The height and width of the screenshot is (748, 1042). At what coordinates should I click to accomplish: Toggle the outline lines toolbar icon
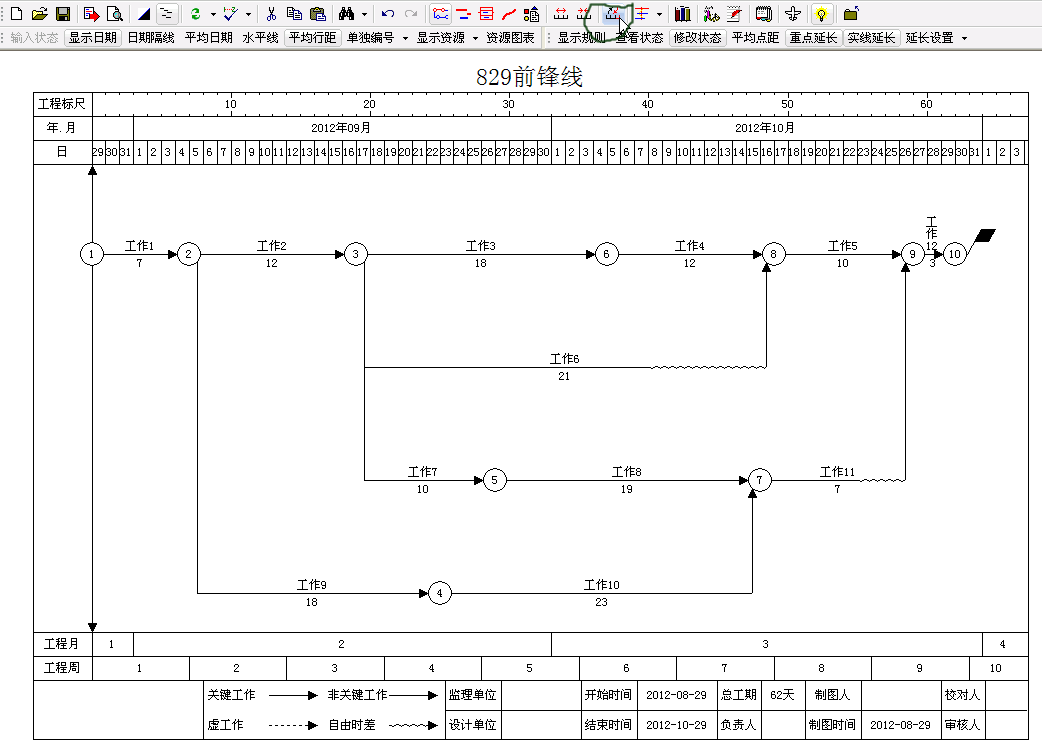click(x=166, y=13)
